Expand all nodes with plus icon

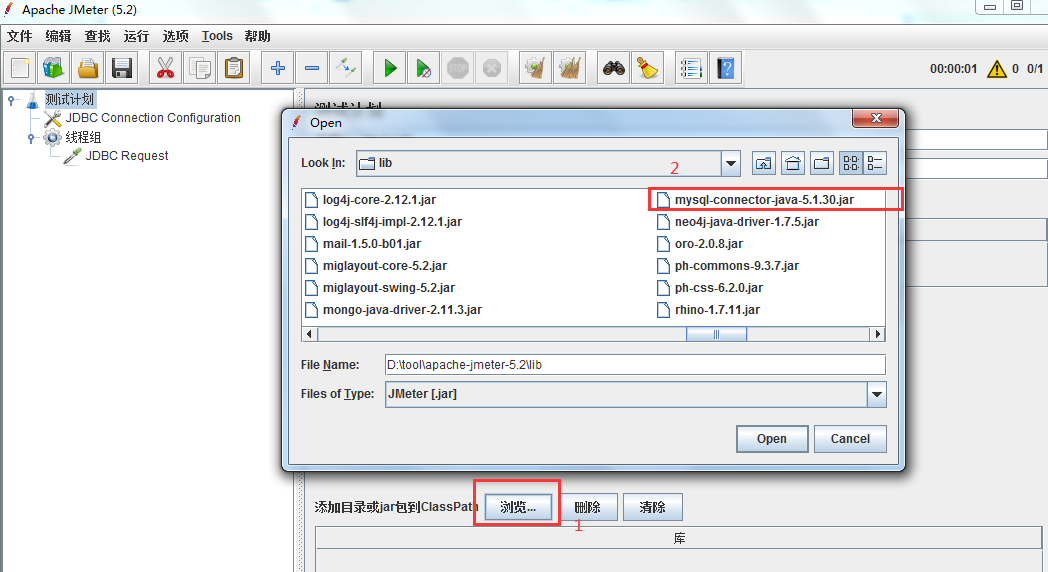(277, 68)
